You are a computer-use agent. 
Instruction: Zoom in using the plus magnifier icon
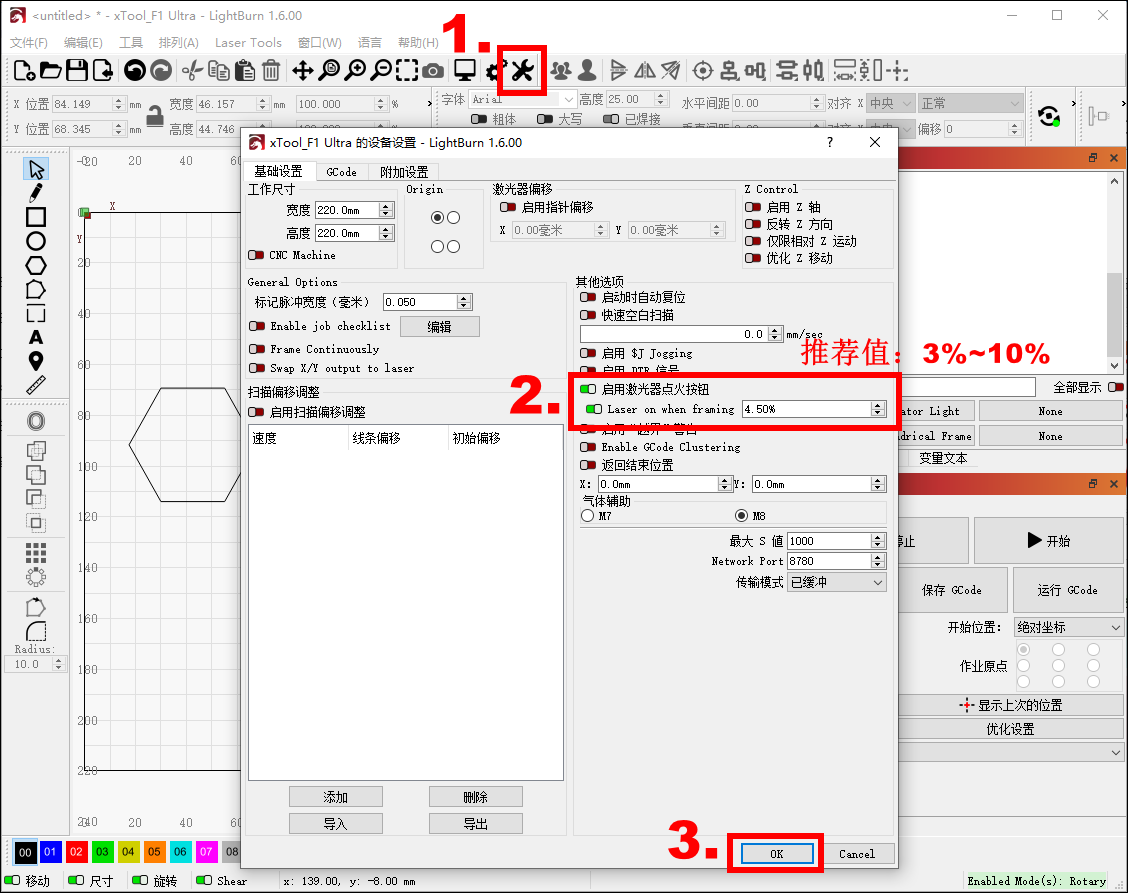(x=355, y=71)
